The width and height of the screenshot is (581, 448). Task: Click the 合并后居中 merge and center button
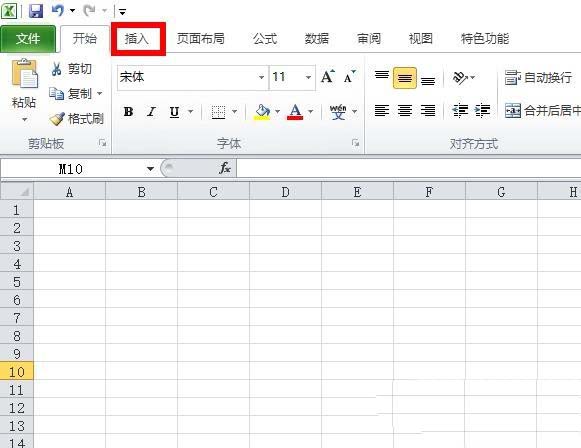click(542, 110)
